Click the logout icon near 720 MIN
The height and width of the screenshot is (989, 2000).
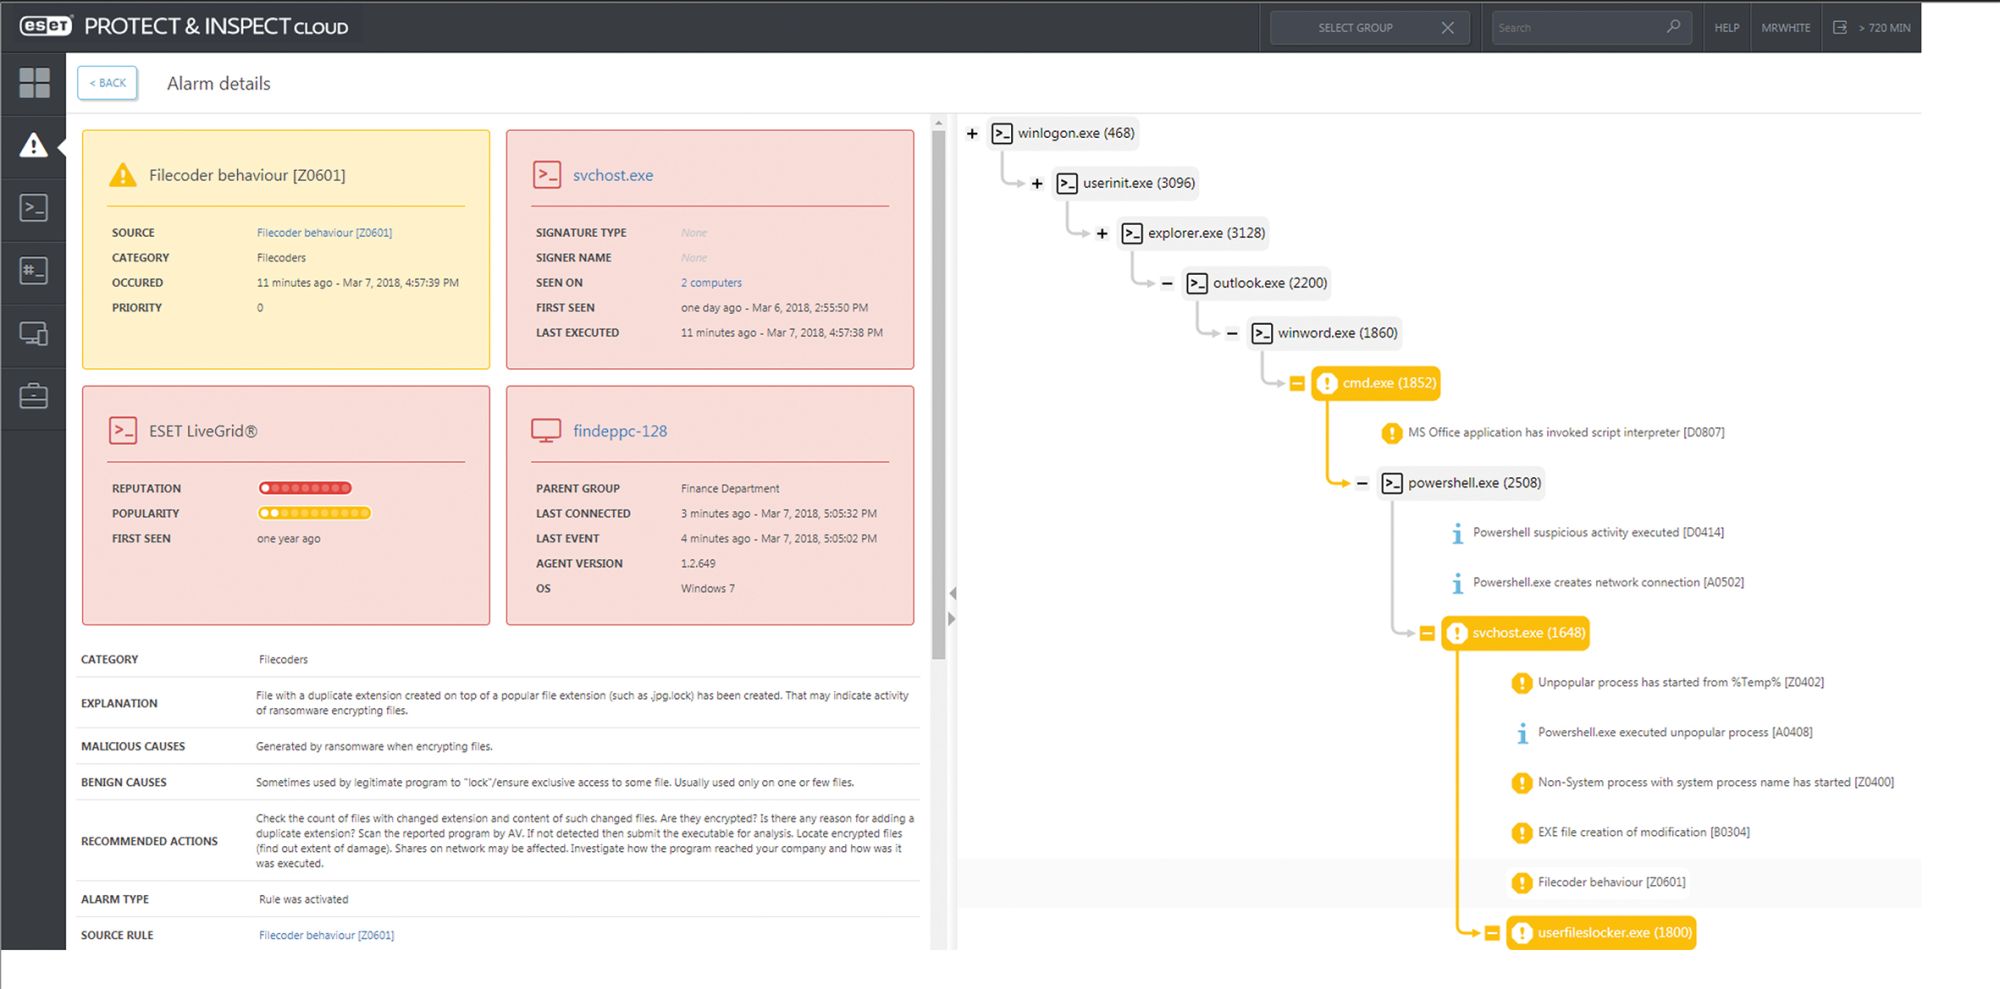point(1840,27)
